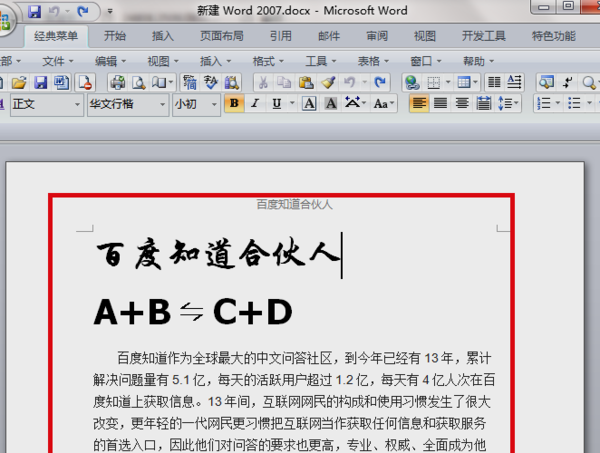Click the full screen reading book icon

click(x=159, y=82)
